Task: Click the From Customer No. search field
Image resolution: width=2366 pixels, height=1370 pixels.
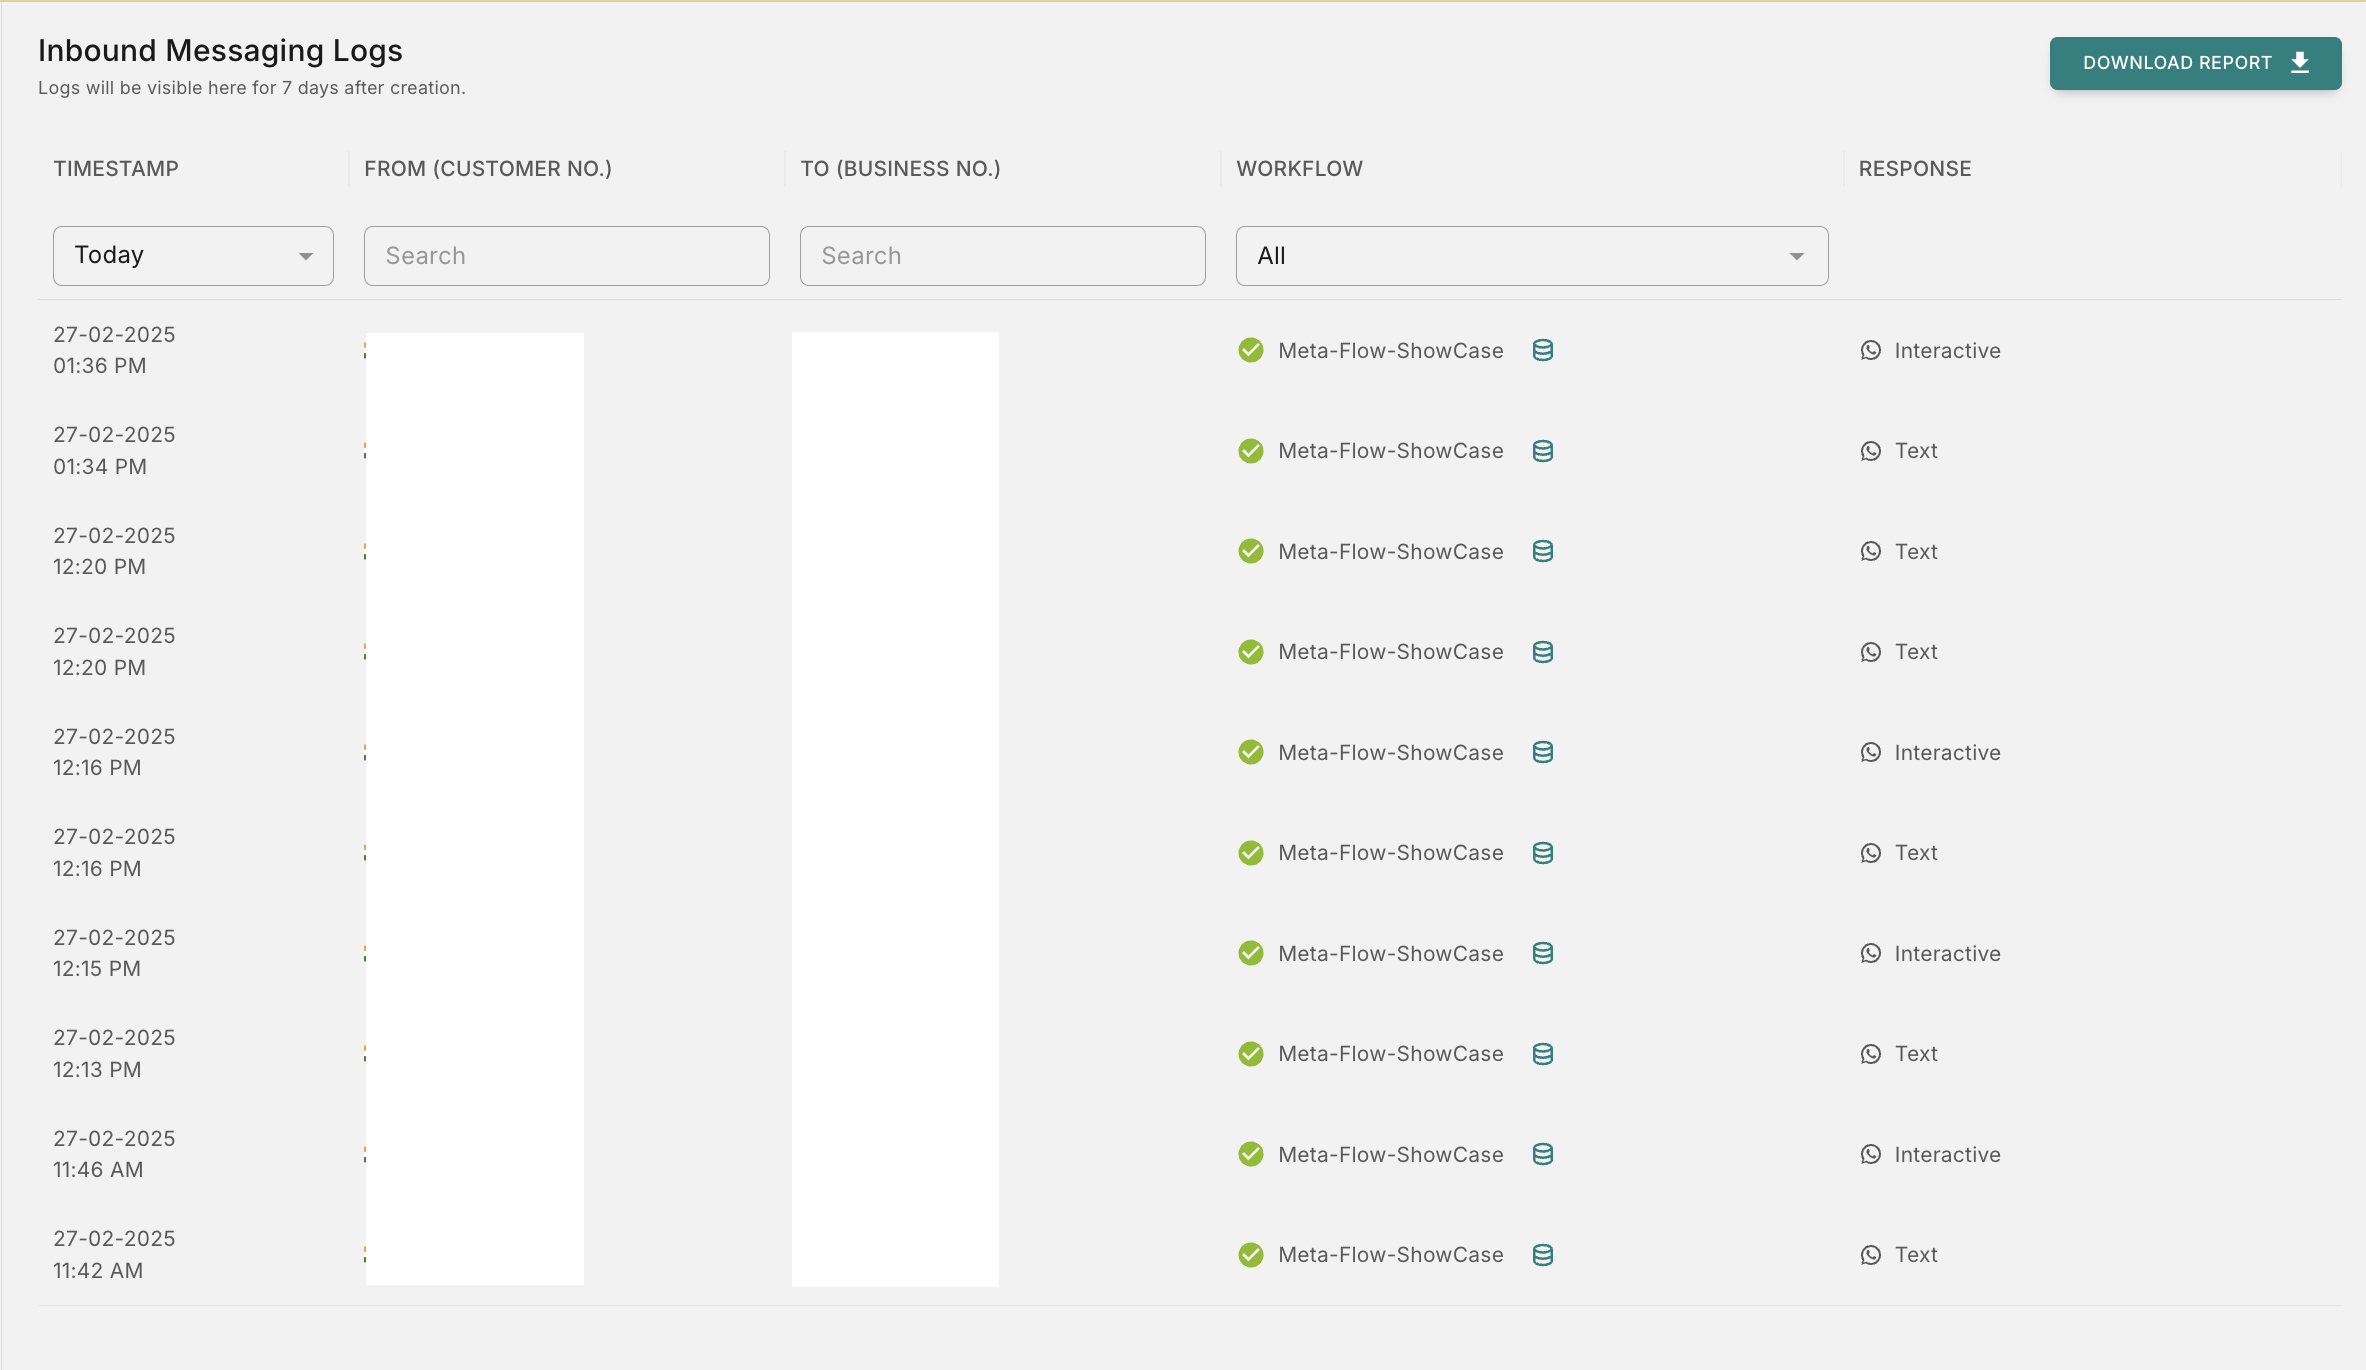Action: point(566,255)
